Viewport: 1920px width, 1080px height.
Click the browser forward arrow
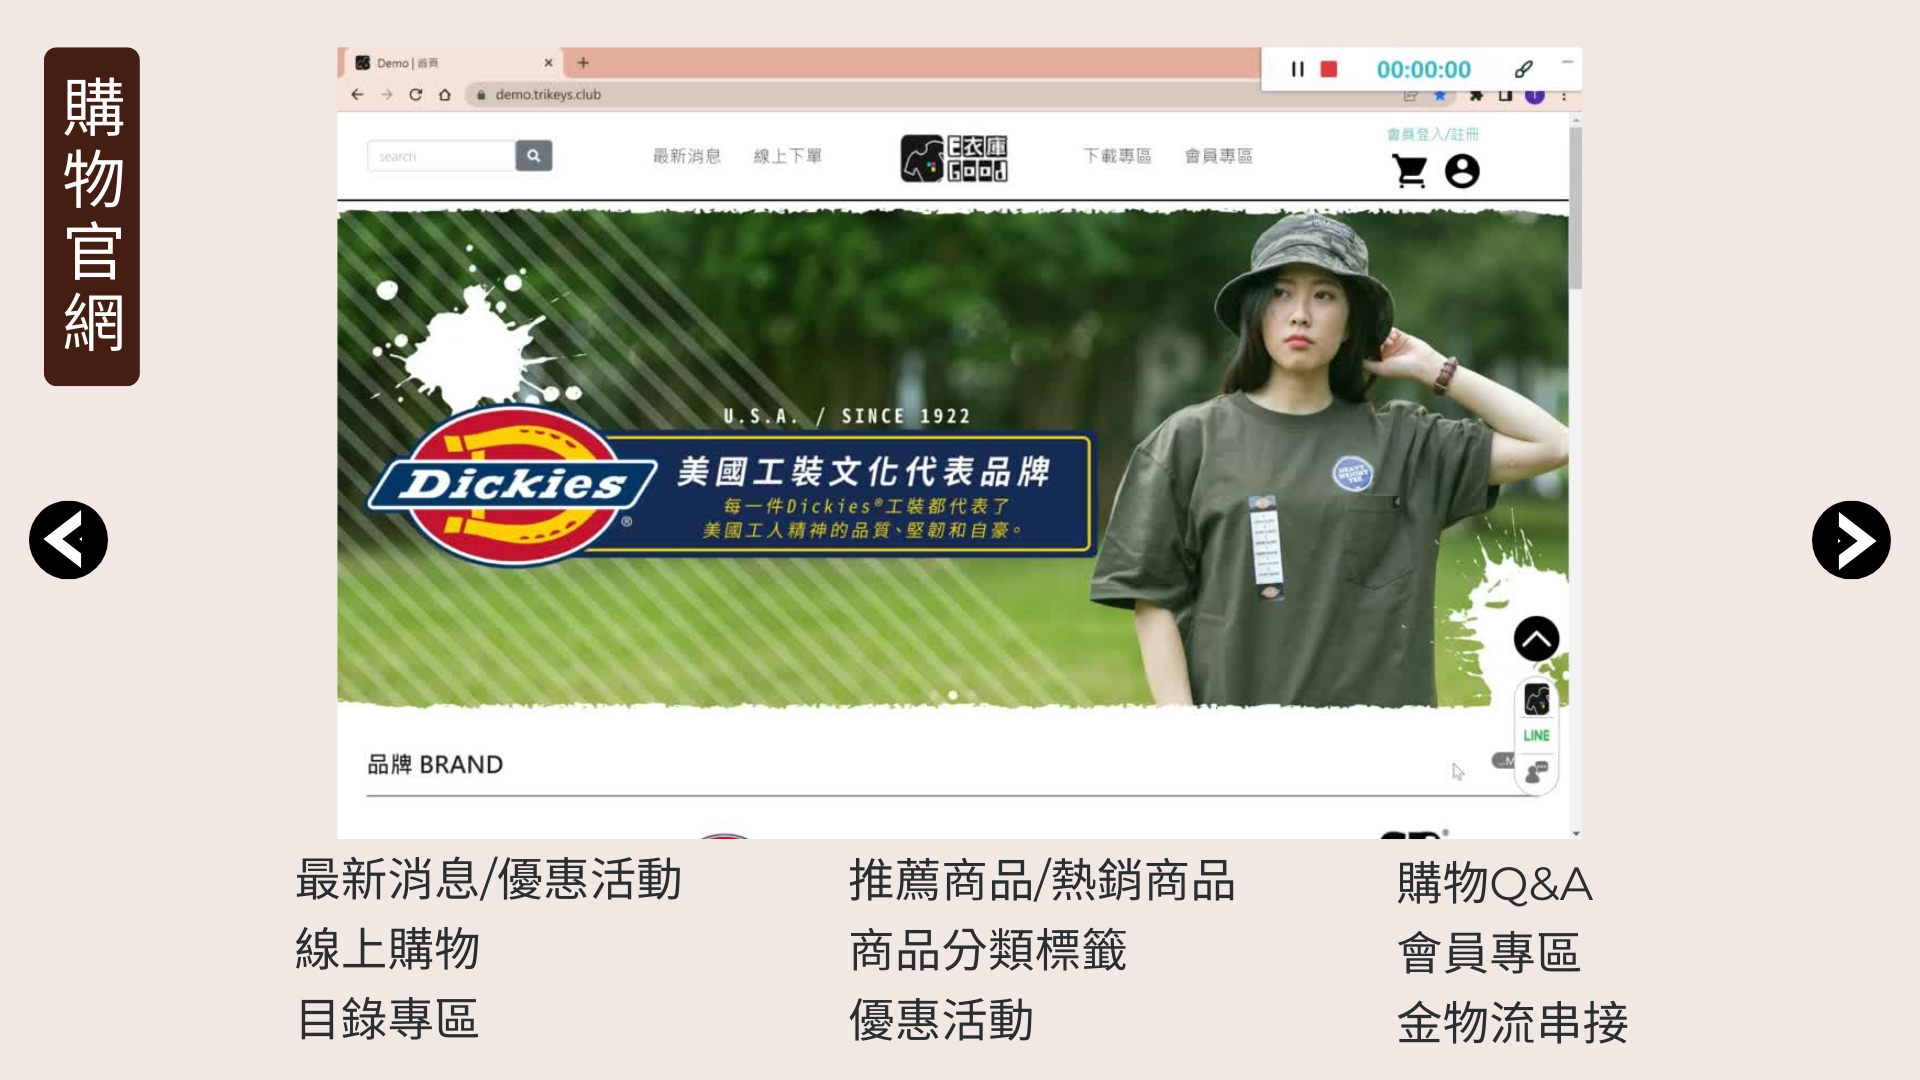tap(387, 94)
